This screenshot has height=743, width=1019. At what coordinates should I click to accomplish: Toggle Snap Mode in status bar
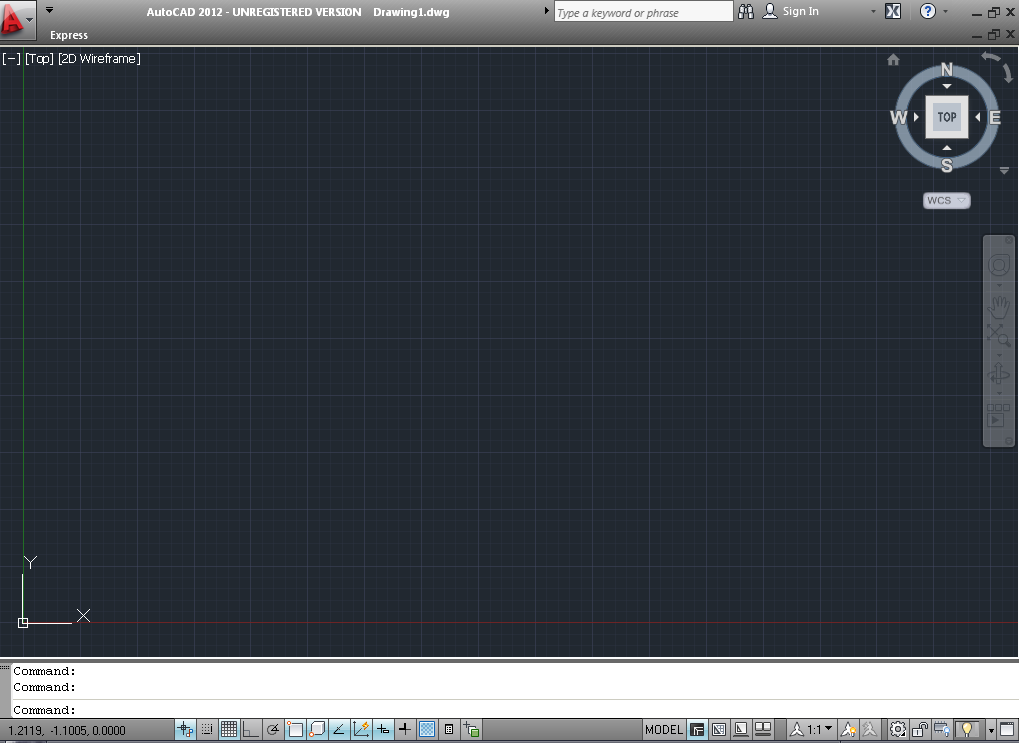(207, 729)
